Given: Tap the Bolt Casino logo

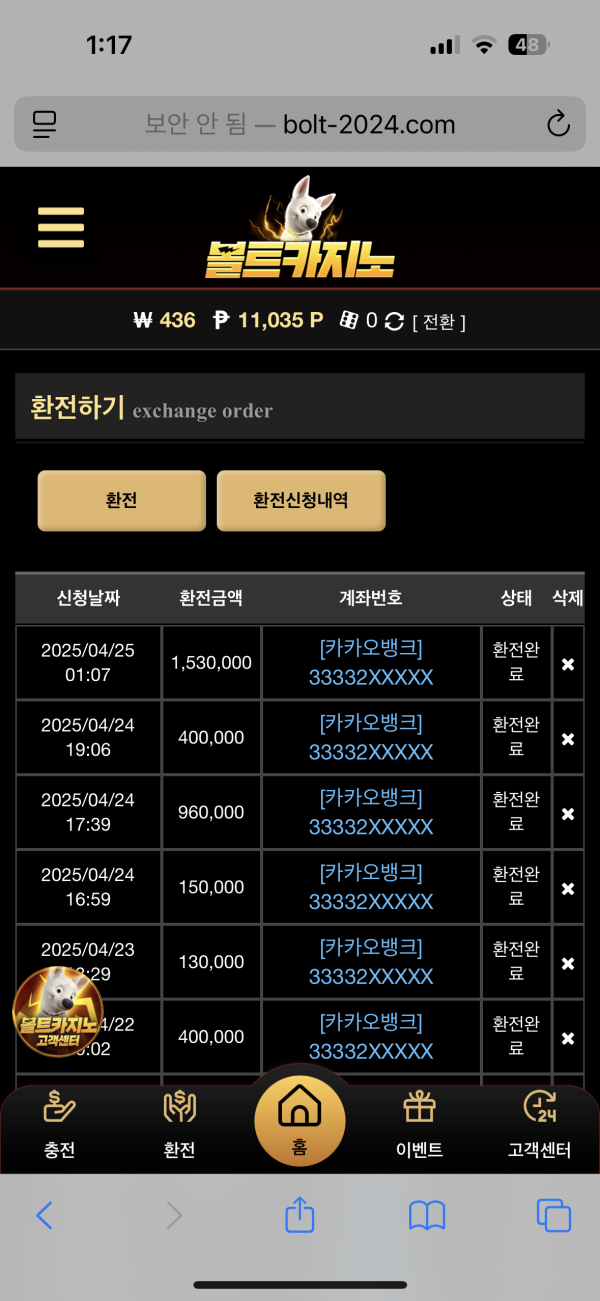Looking at the screenshot, I should (x=300, y=228).
